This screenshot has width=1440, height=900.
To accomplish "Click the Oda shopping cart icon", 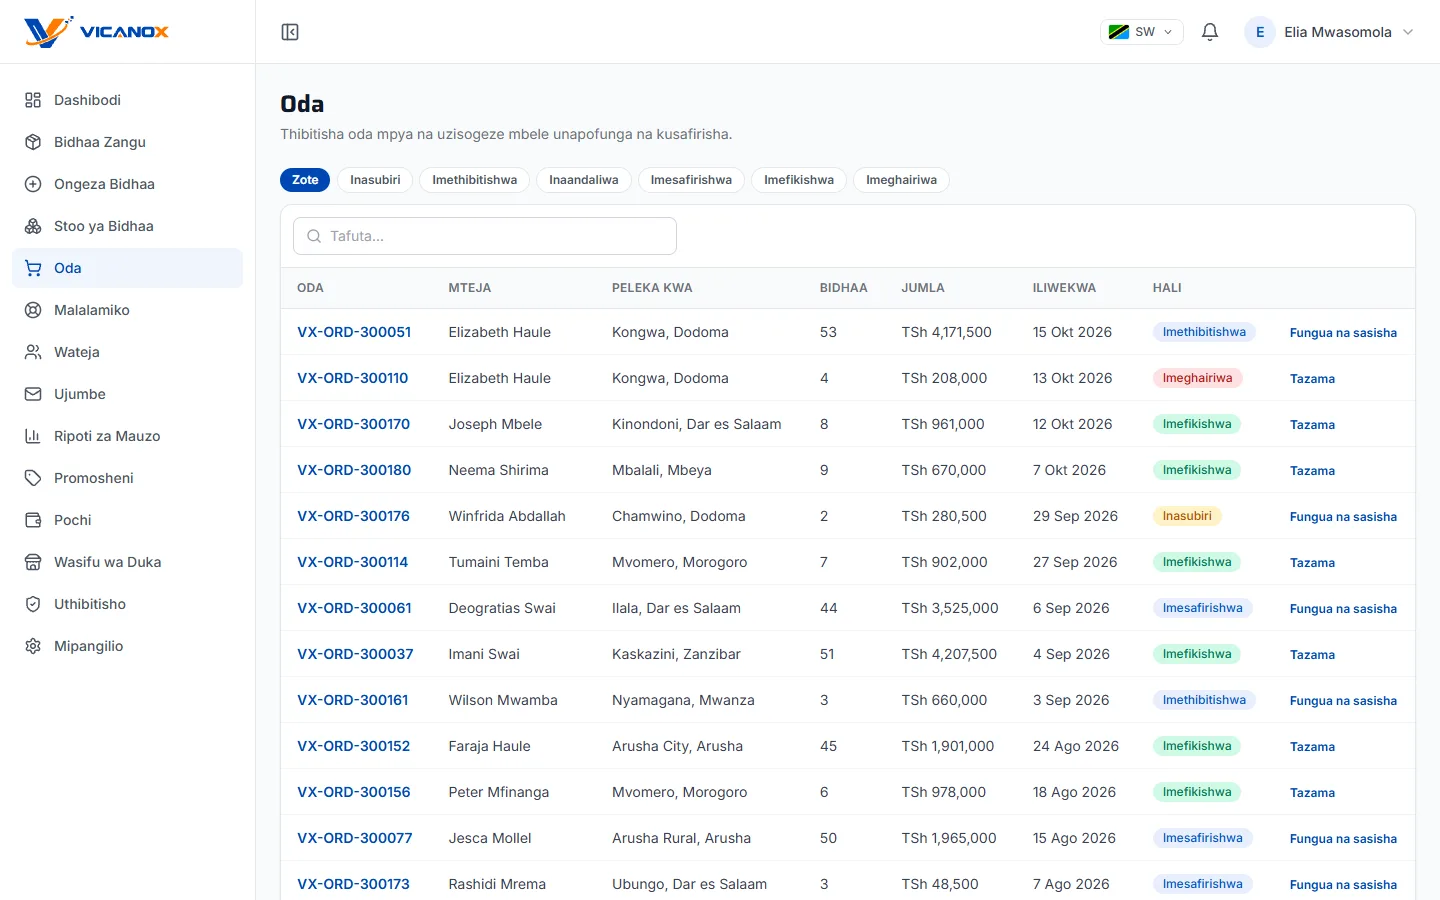I will (x=33, y=268).
